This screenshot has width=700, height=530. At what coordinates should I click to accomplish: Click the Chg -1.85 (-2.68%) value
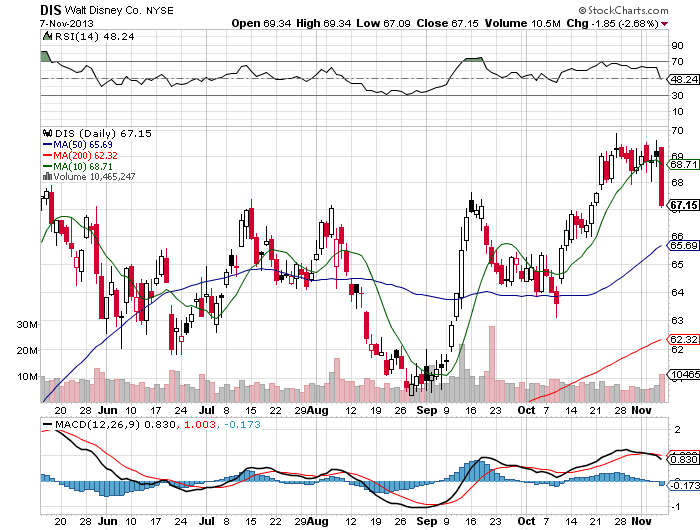coord(612,23)
